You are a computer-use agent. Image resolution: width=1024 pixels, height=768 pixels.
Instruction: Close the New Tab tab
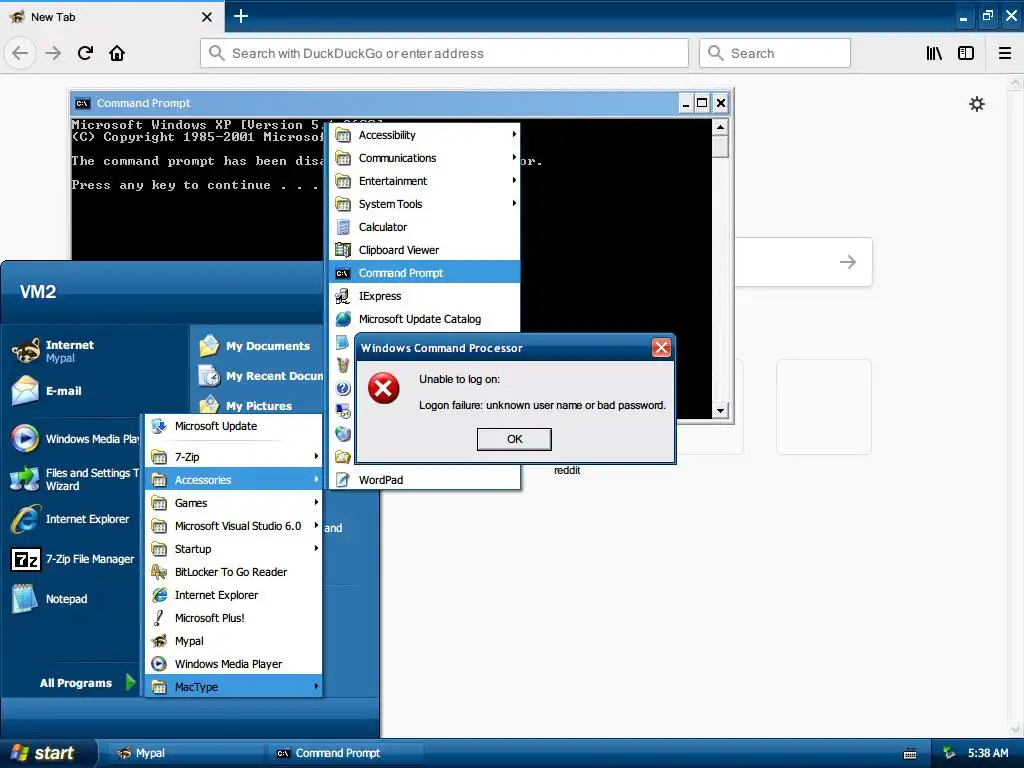[206, 17]
